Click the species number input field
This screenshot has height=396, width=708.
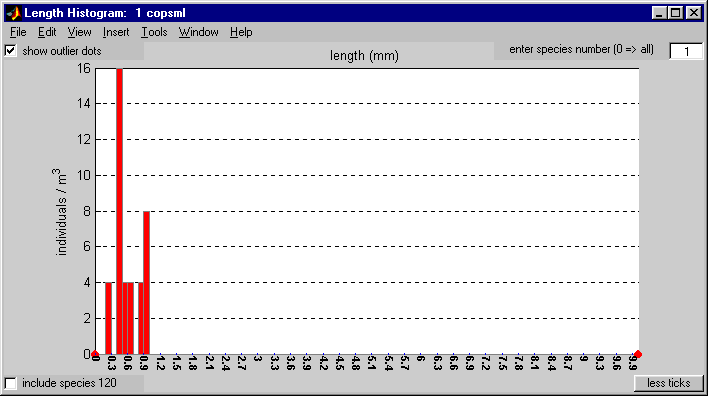coord(686,51)
